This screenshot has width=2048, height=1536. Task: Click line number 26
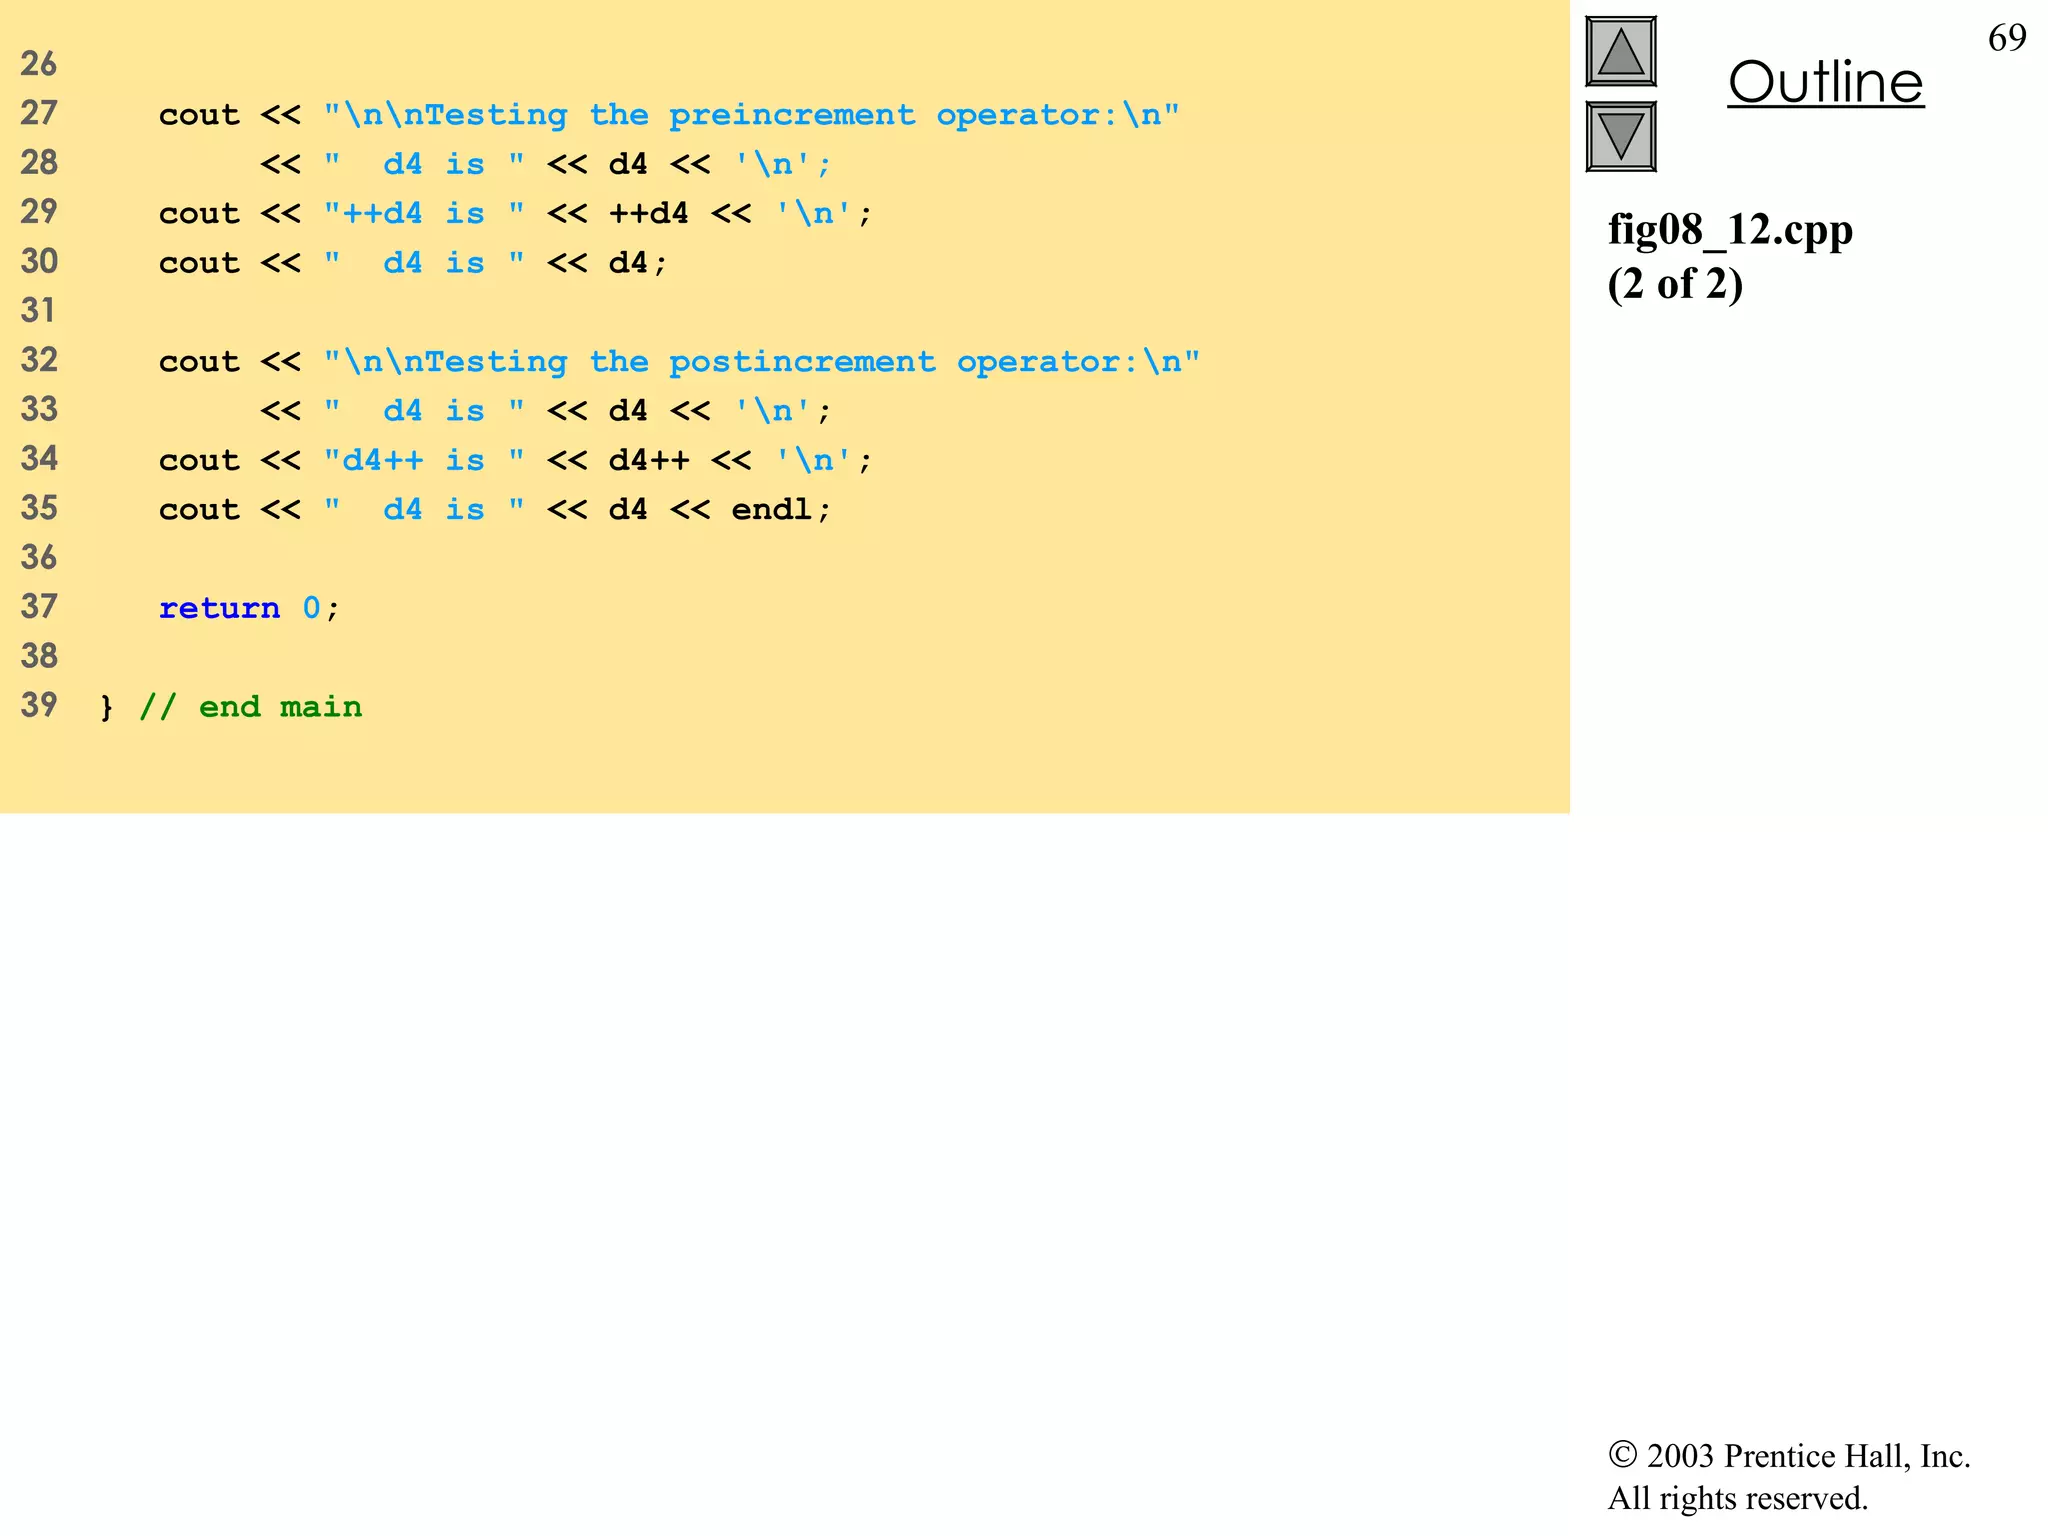39,64
